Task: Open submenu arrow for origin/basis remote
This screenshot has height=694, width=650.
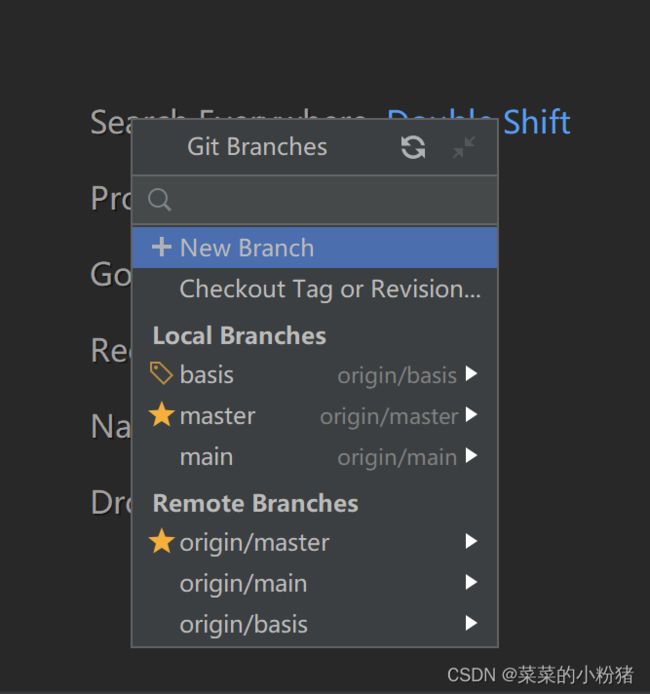Action: pyautogui.click(x=471, y=623)
